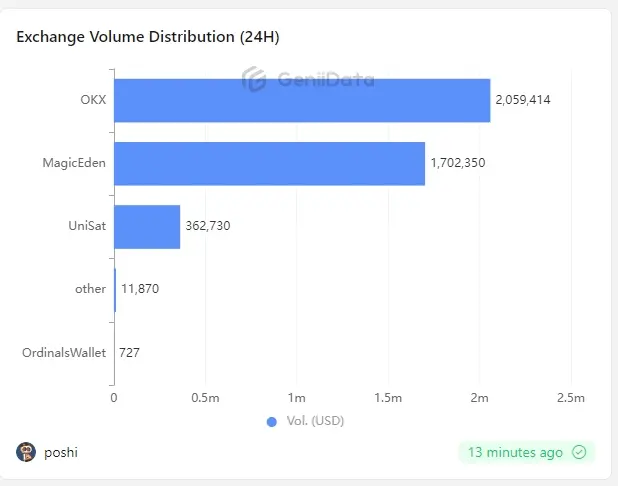
Task: Click the OrdinalsWallet axis label
Action: pyautogui.click(x=64, y=352)
